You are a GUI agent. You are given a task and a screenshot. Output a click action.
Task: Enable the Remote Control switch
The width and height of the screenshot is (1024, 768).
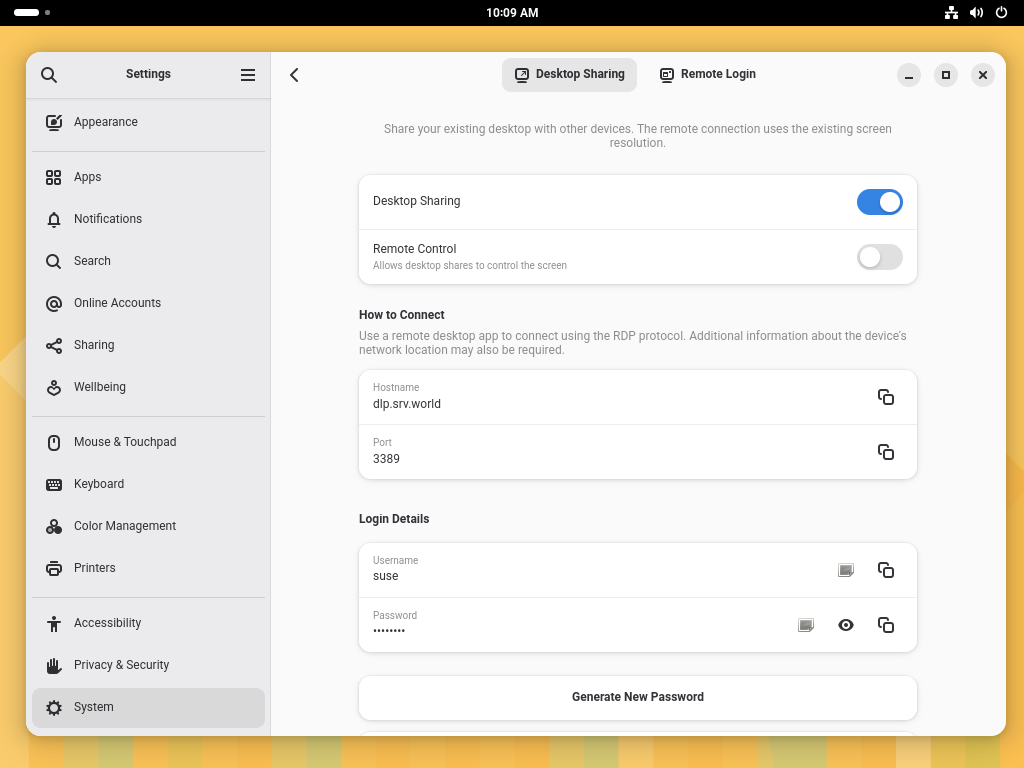pyautogui.click(x=879, y=257)
